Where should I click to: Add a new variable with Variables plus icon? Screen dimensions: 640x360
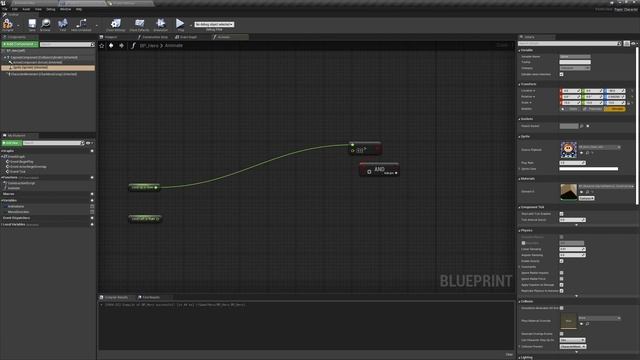coord(92,200)
